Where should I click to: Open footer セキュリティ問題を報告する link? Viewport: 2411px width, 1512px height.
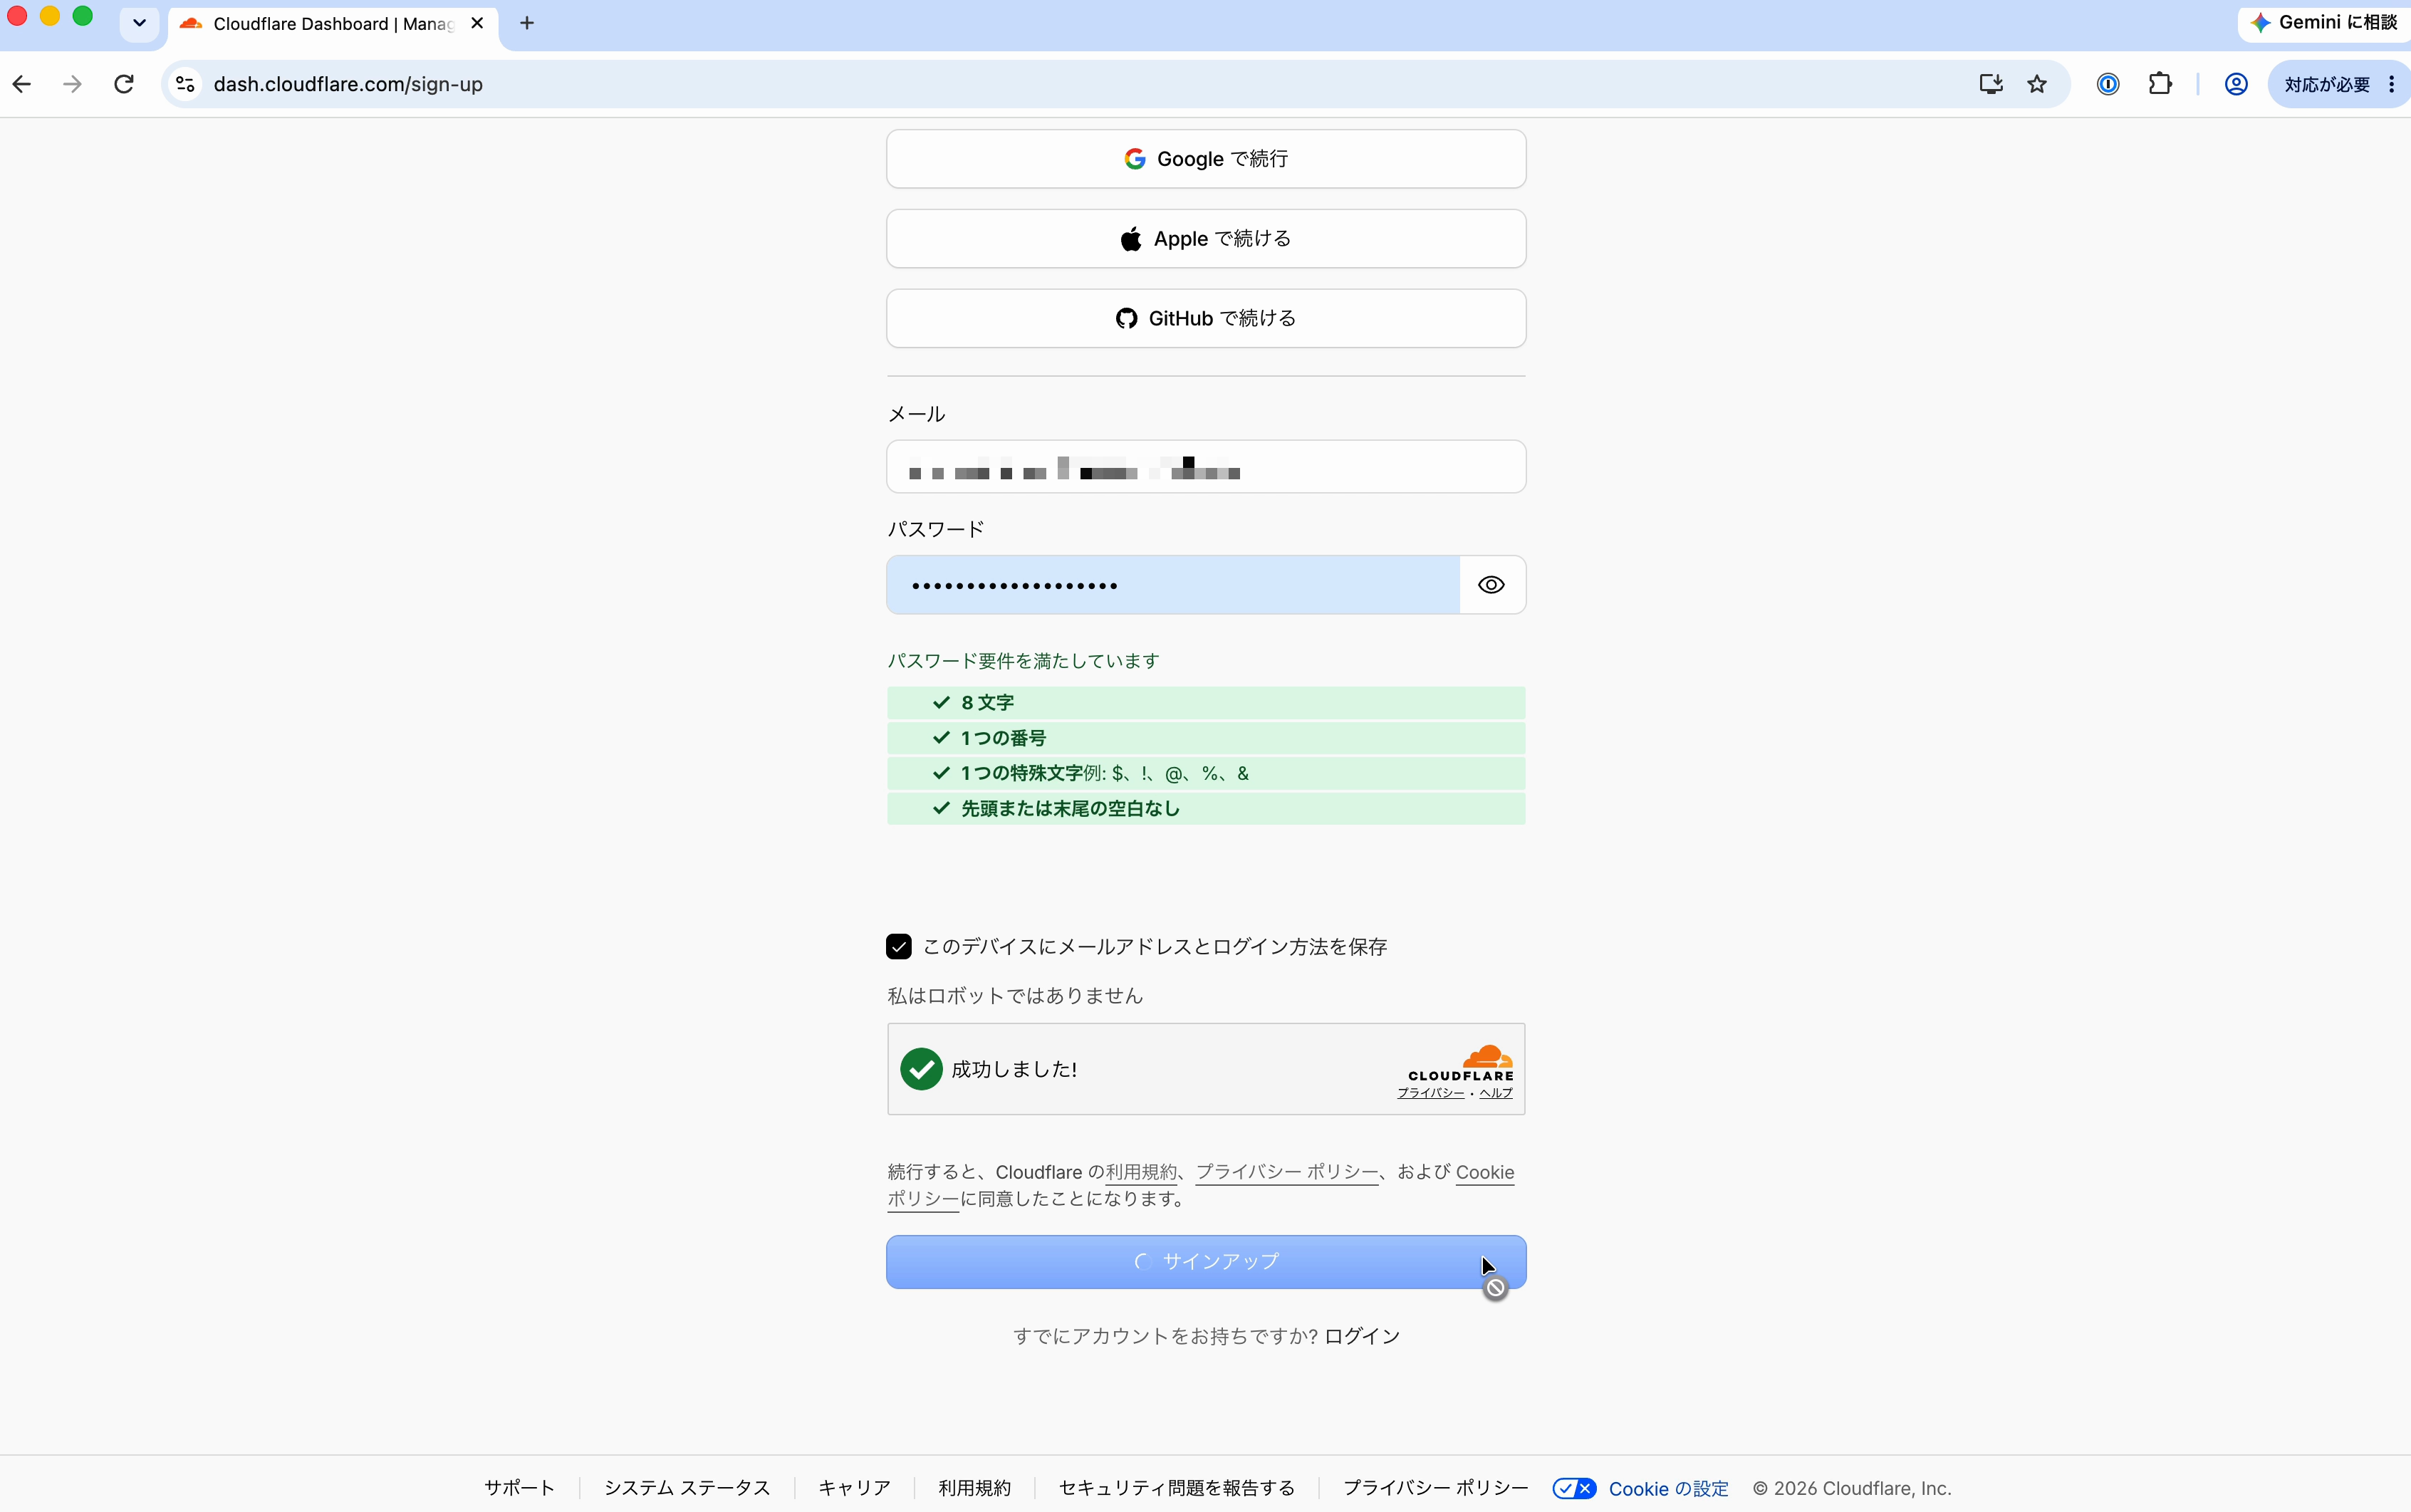[x=1177, y=1488]
